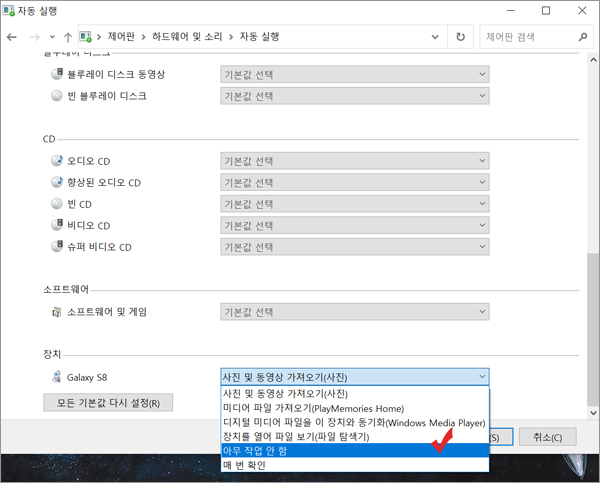Choose 사진 및 동영상 가져오기(사진) list option
This screenshot has width=600, height=483.
(x=355, y=393)
